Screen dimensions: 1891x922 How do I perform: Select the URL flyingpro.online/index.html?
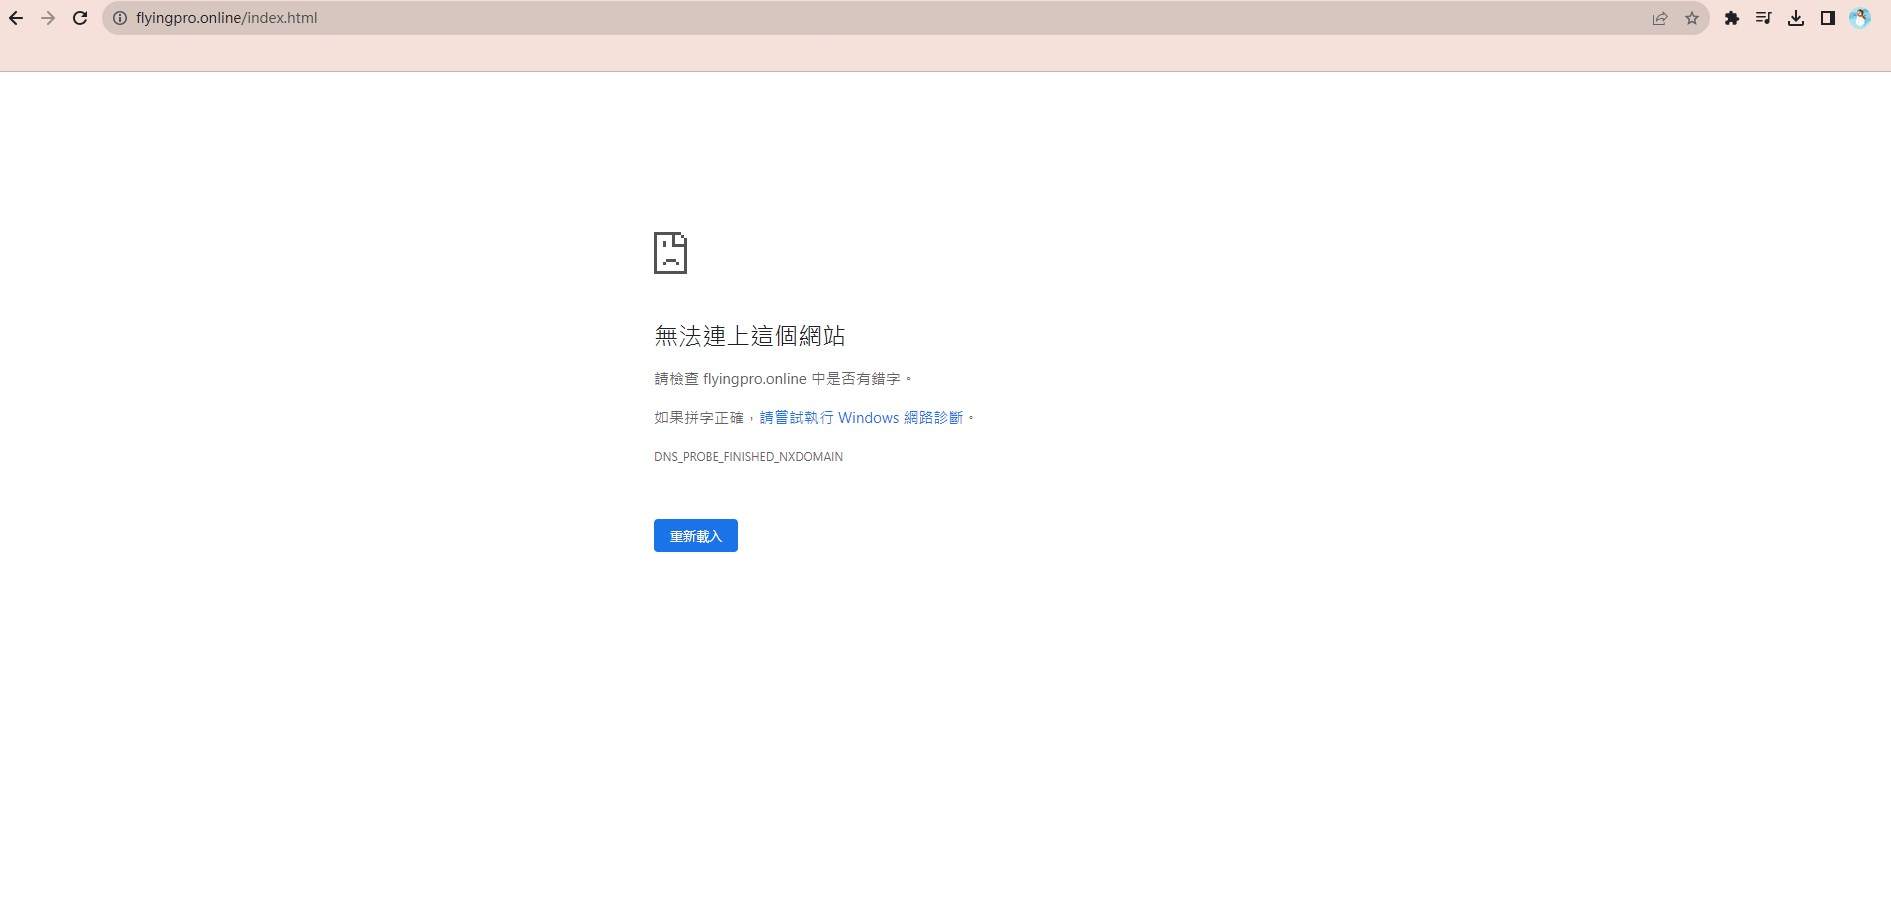point(225,17)
